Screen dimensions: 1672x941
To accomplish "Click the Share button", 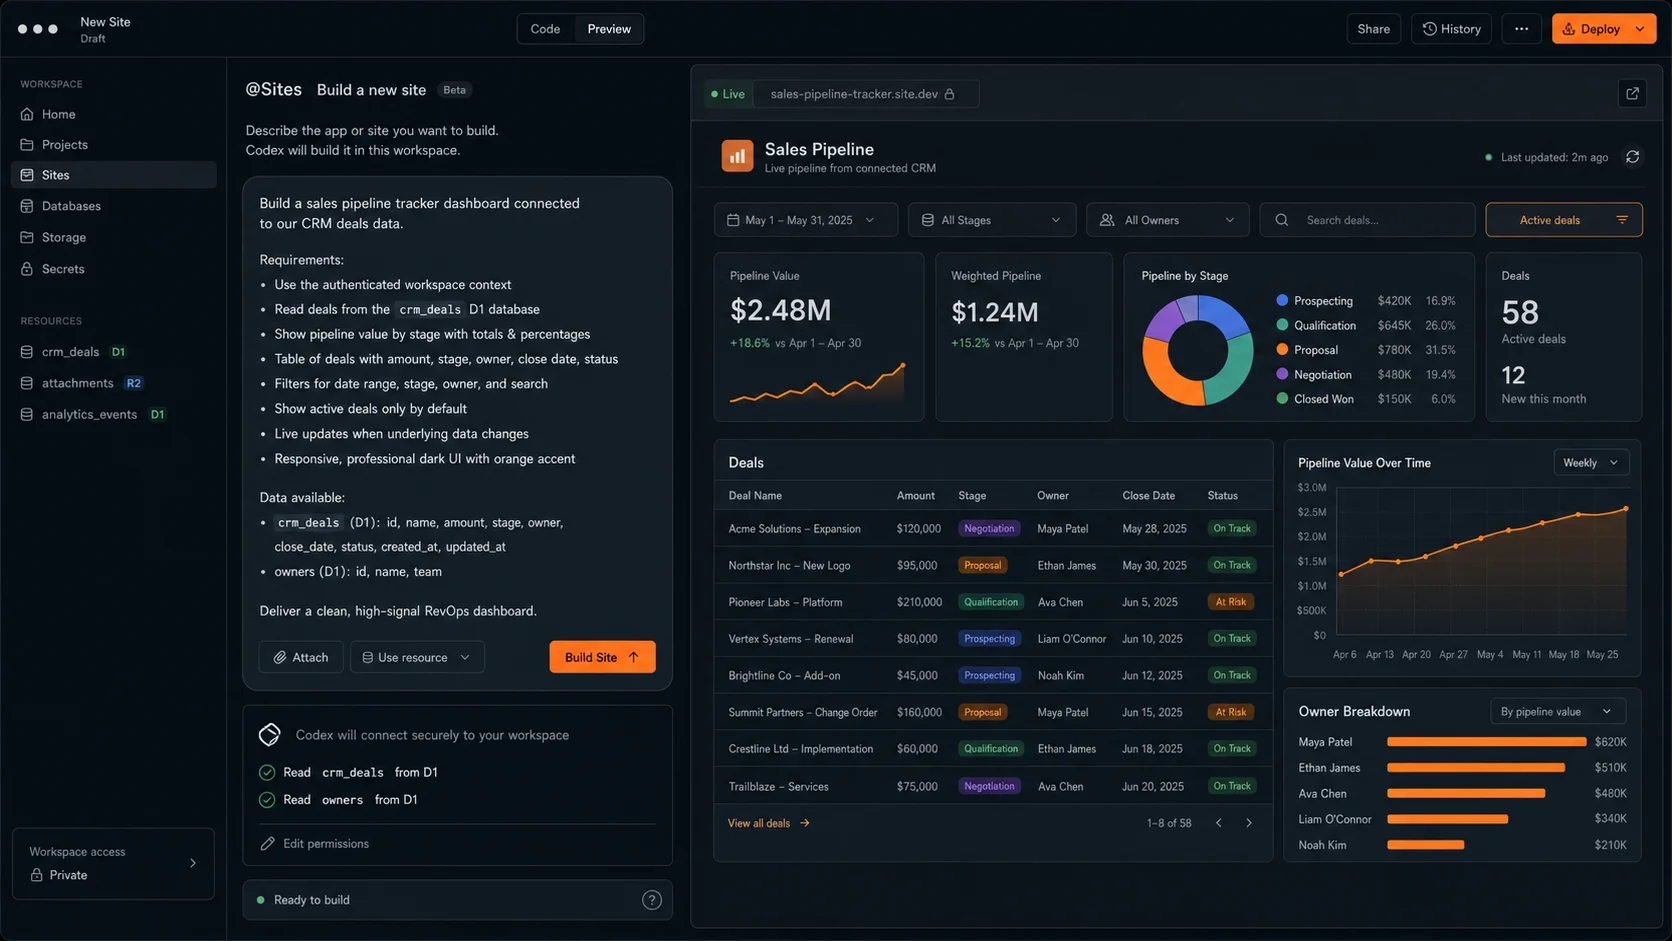I will [1373, 29].
